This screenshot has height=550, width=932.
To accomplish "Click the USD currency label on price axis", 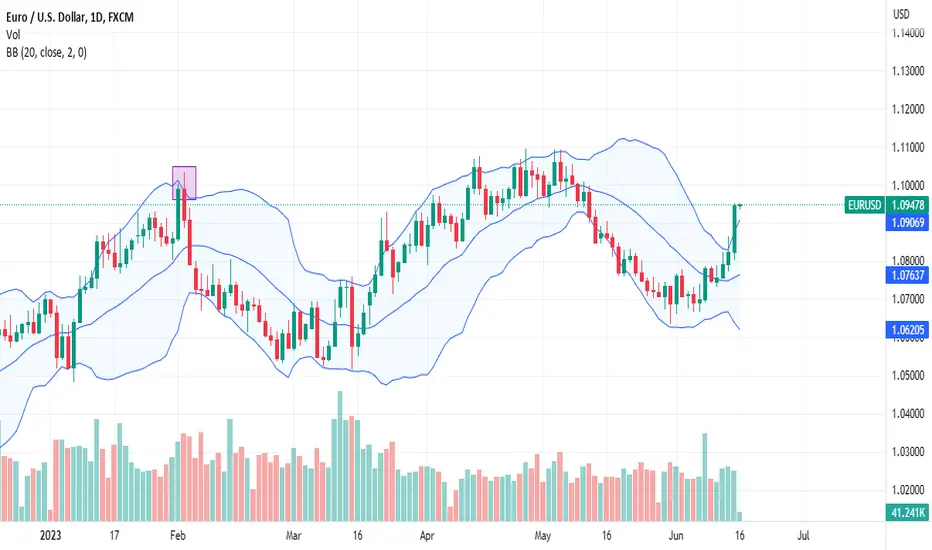I will pyautogui.click(x=901, y=14).
